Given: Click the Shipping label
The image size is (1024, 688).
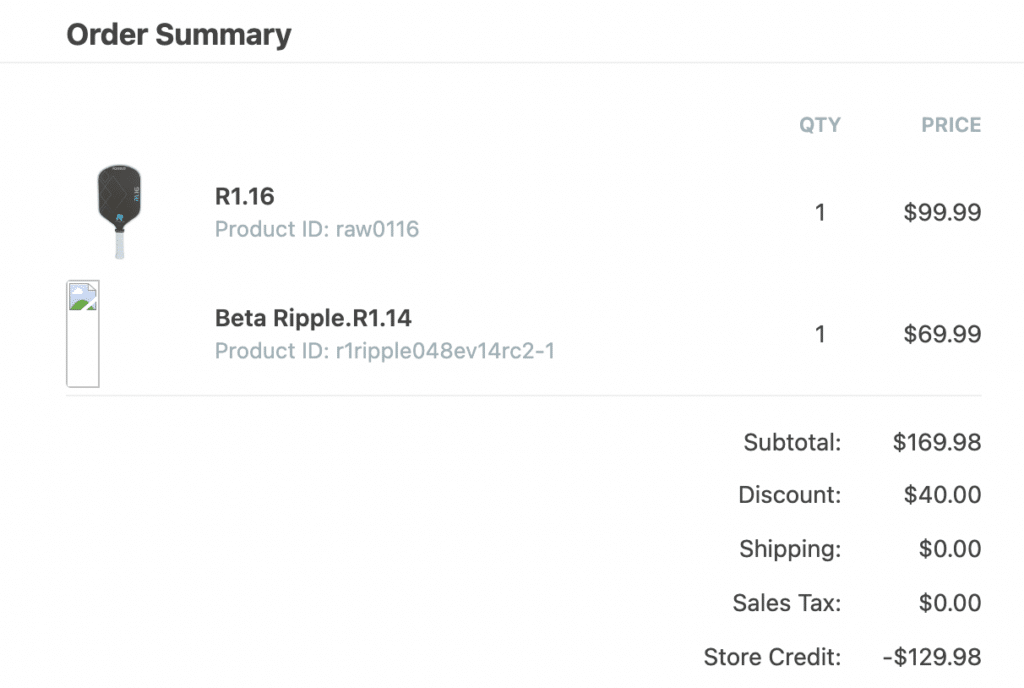Looking at the screenshot, I should (x=790, y=549).
